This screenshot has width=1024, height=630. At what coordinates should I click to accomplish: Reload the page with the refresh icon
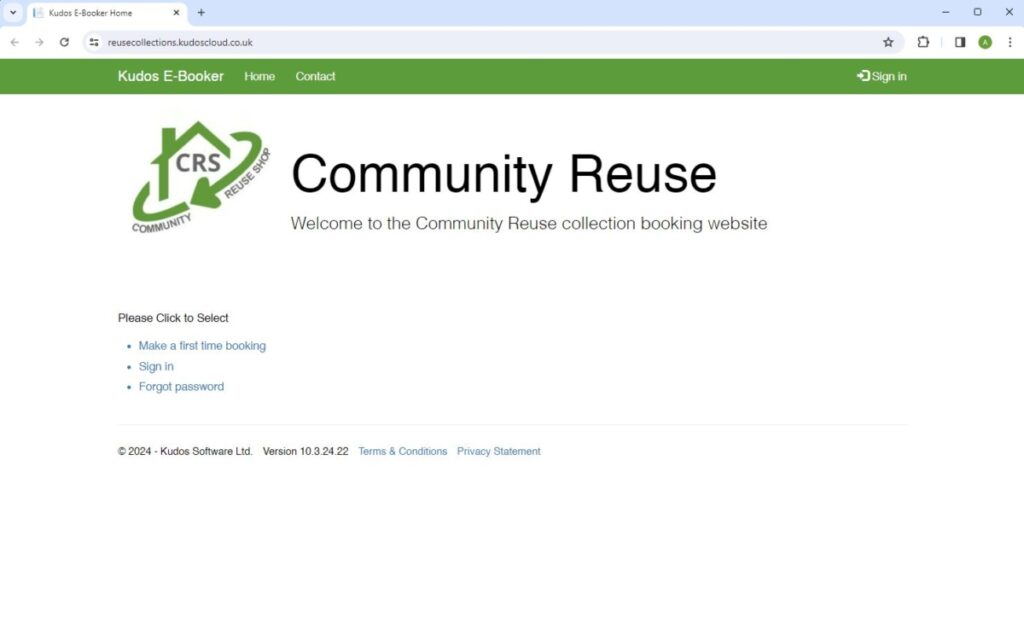tap(64, 42)
